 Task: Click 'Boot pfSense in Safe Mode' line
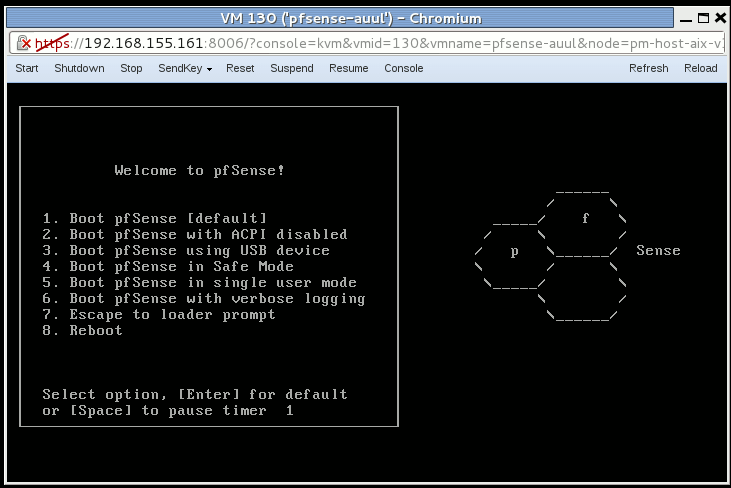pos(168,266)
